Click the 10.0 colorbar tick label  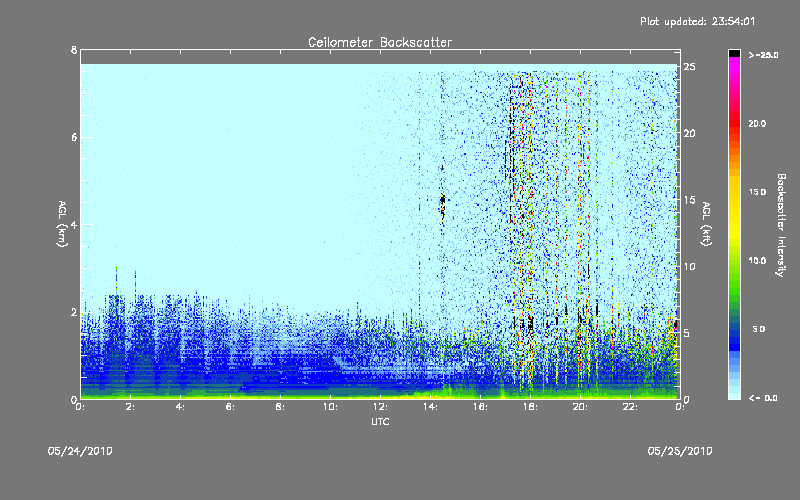(x=757, y=261)
